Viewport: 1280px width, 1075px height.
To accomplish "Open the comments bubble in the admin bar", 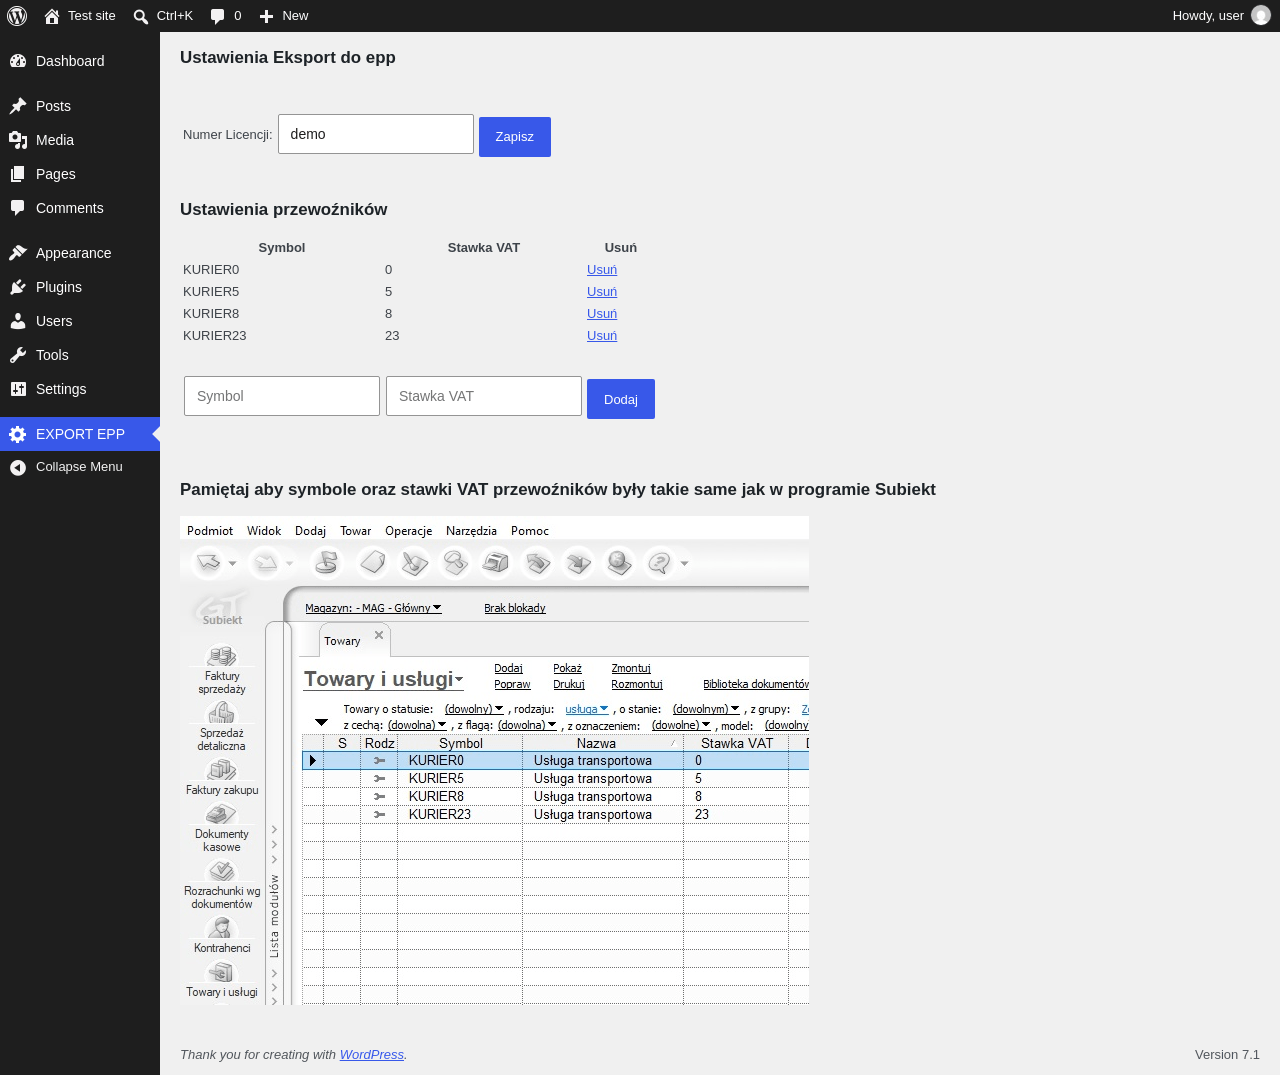I will tap(226, 16).
